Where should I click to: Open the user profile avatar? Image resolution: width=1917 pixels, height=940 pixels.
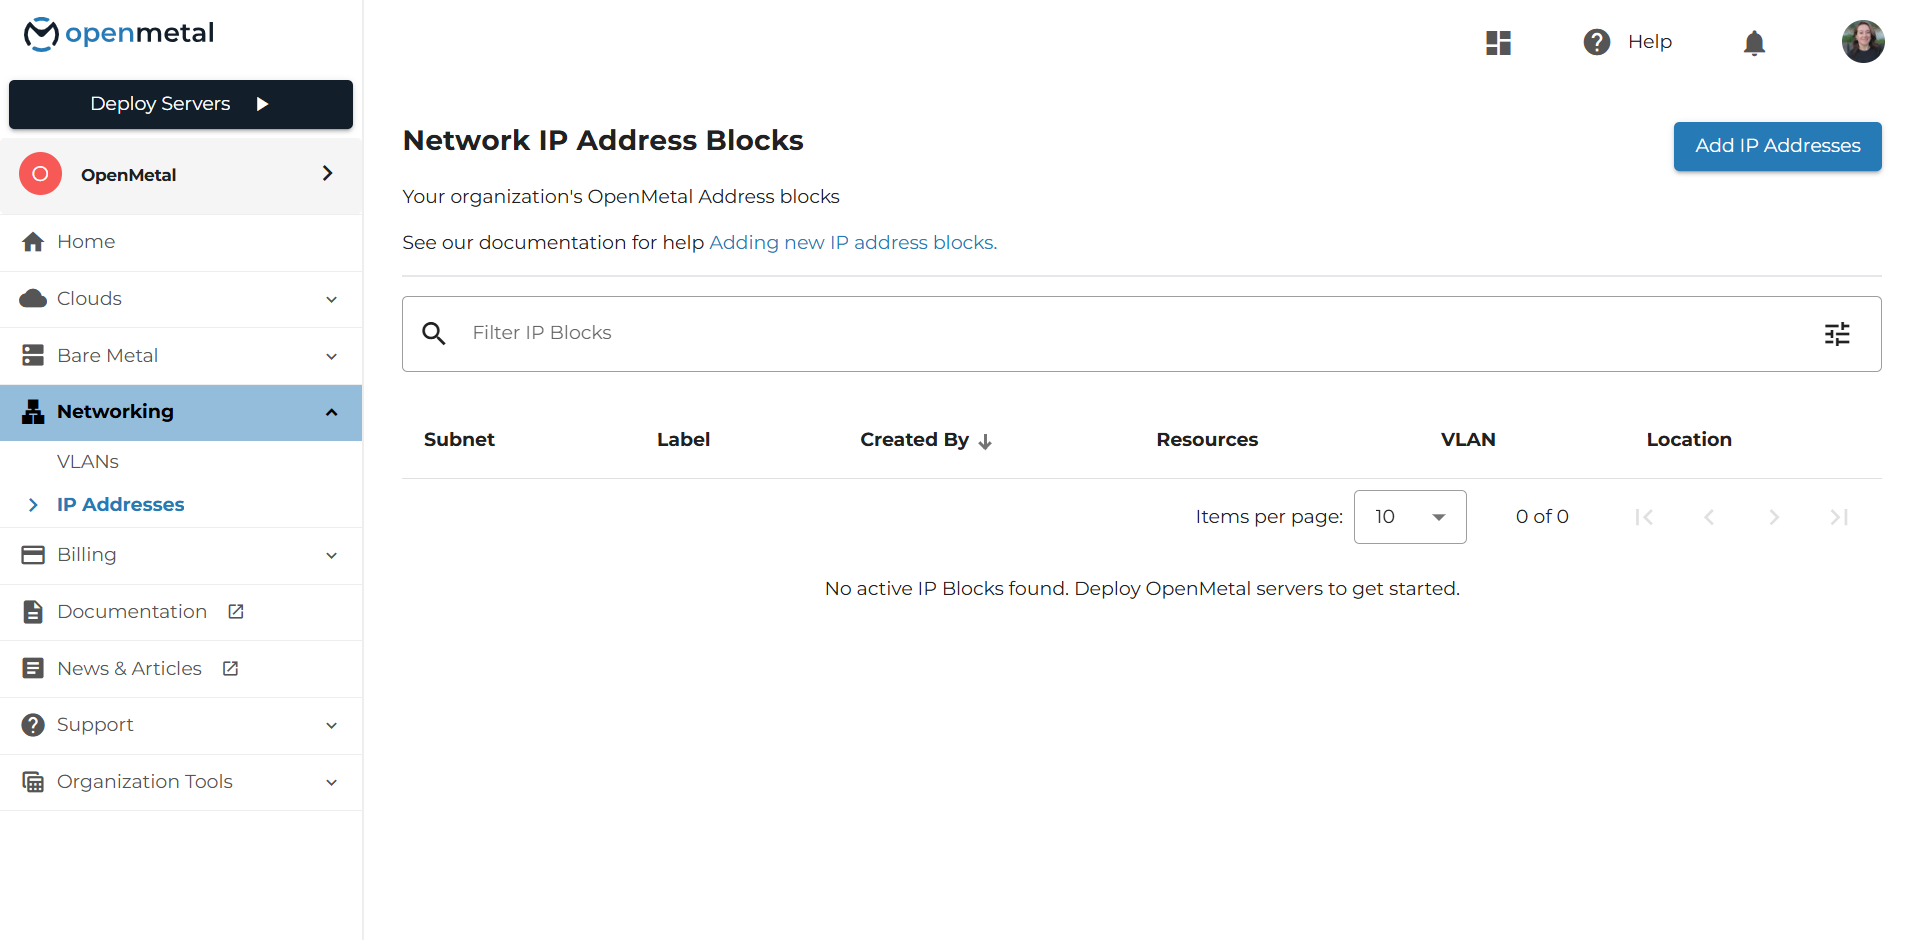(1863, 42)
